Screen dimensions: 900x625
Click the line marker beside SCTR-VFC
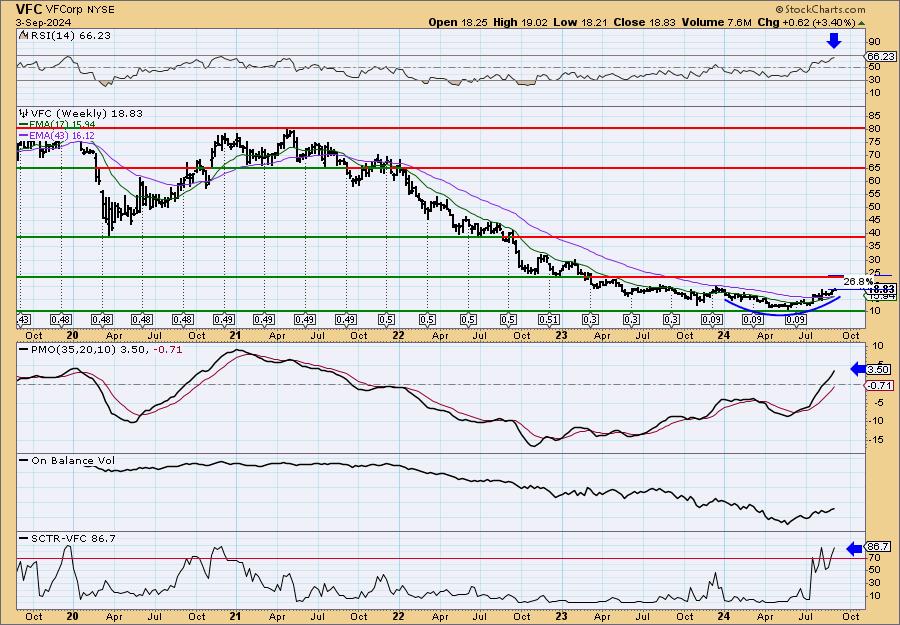click(24, 537)
